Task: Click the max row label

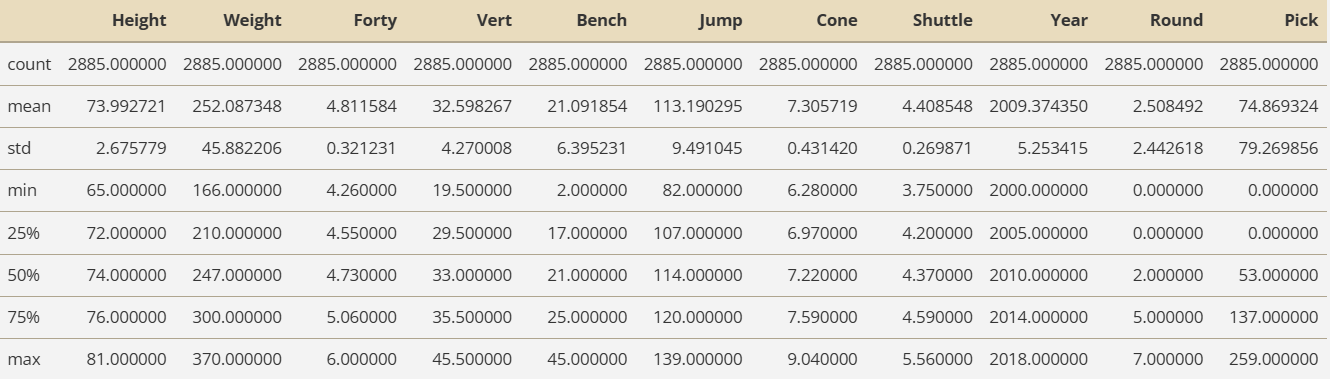Action: pyautogui.click(x=24, y=358)
